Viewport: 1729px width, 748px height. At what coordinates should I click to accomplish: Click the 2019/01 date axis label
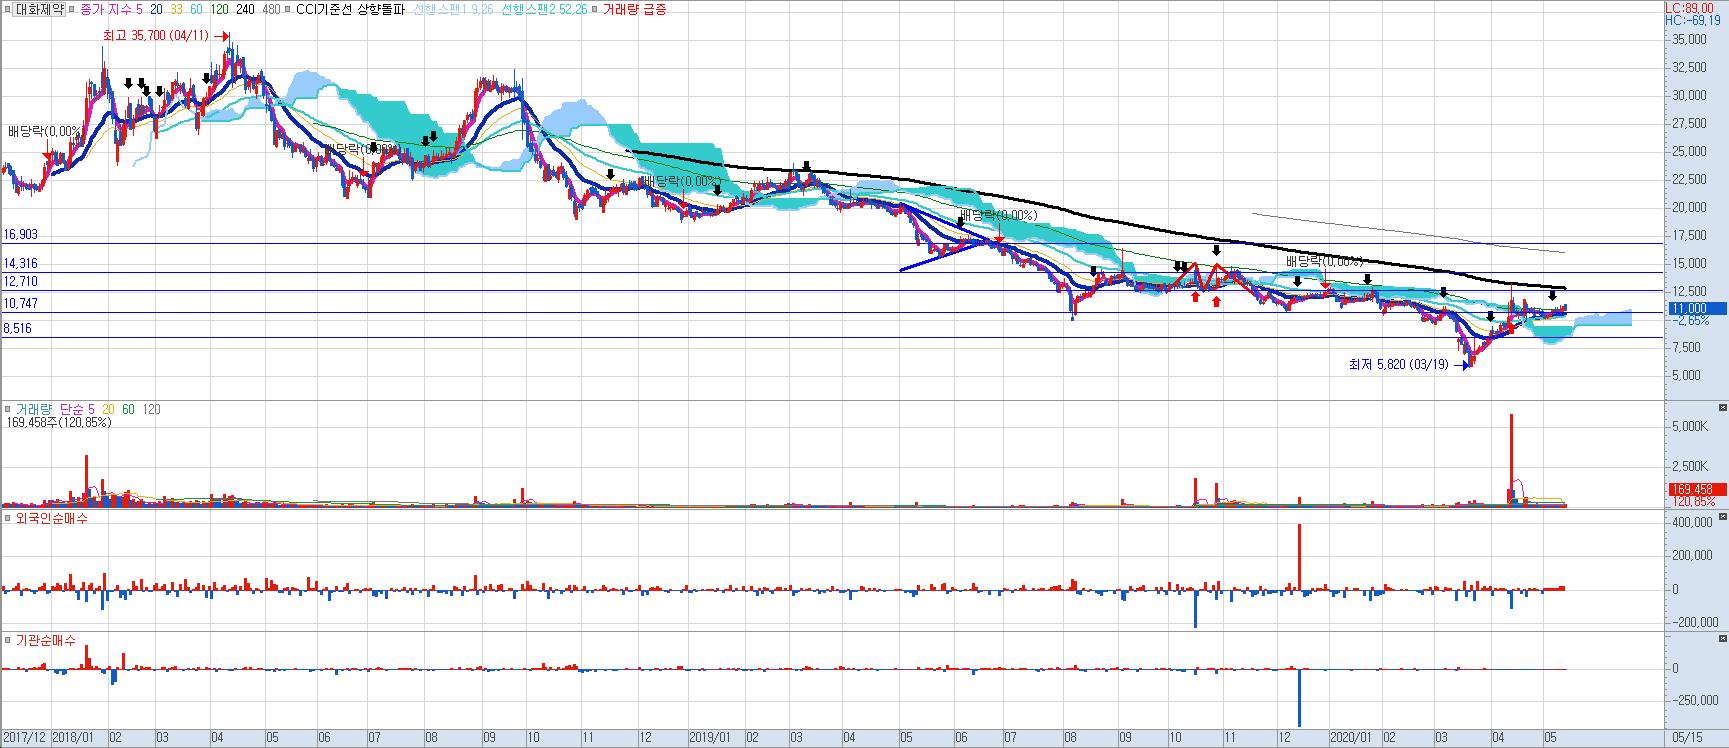pos(711,737)
